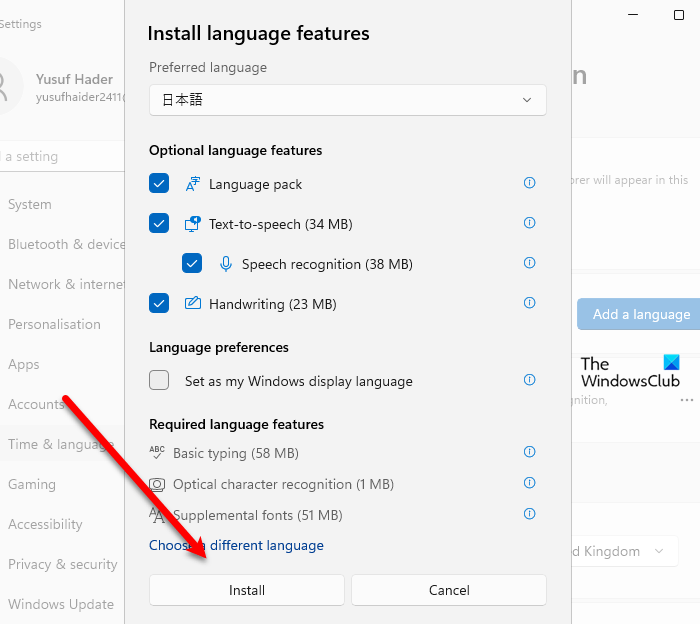The height and width of the screenshot is (624, 700).
Task: View info for Speech recognition
Action: [529, 262]
